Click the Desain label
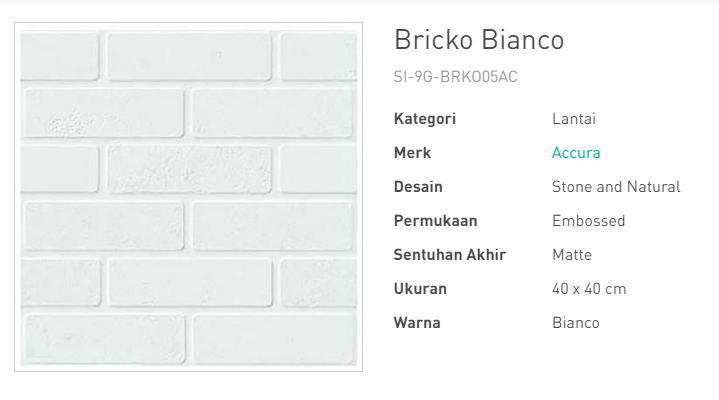The width and height of the screenshot is (719, 400). click(418, 187)
